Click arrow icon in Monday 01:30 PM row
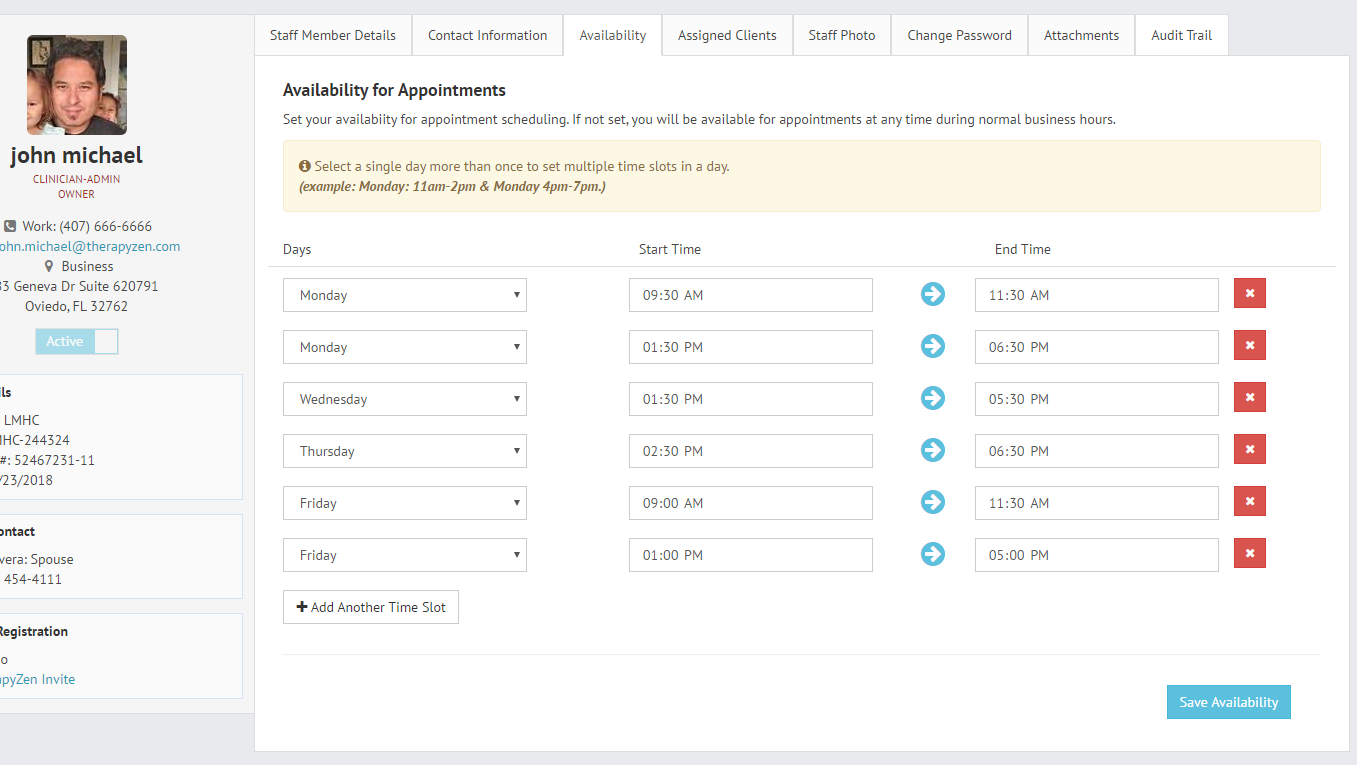Viewport: 1357px width, 765px height. coord(933,346)
